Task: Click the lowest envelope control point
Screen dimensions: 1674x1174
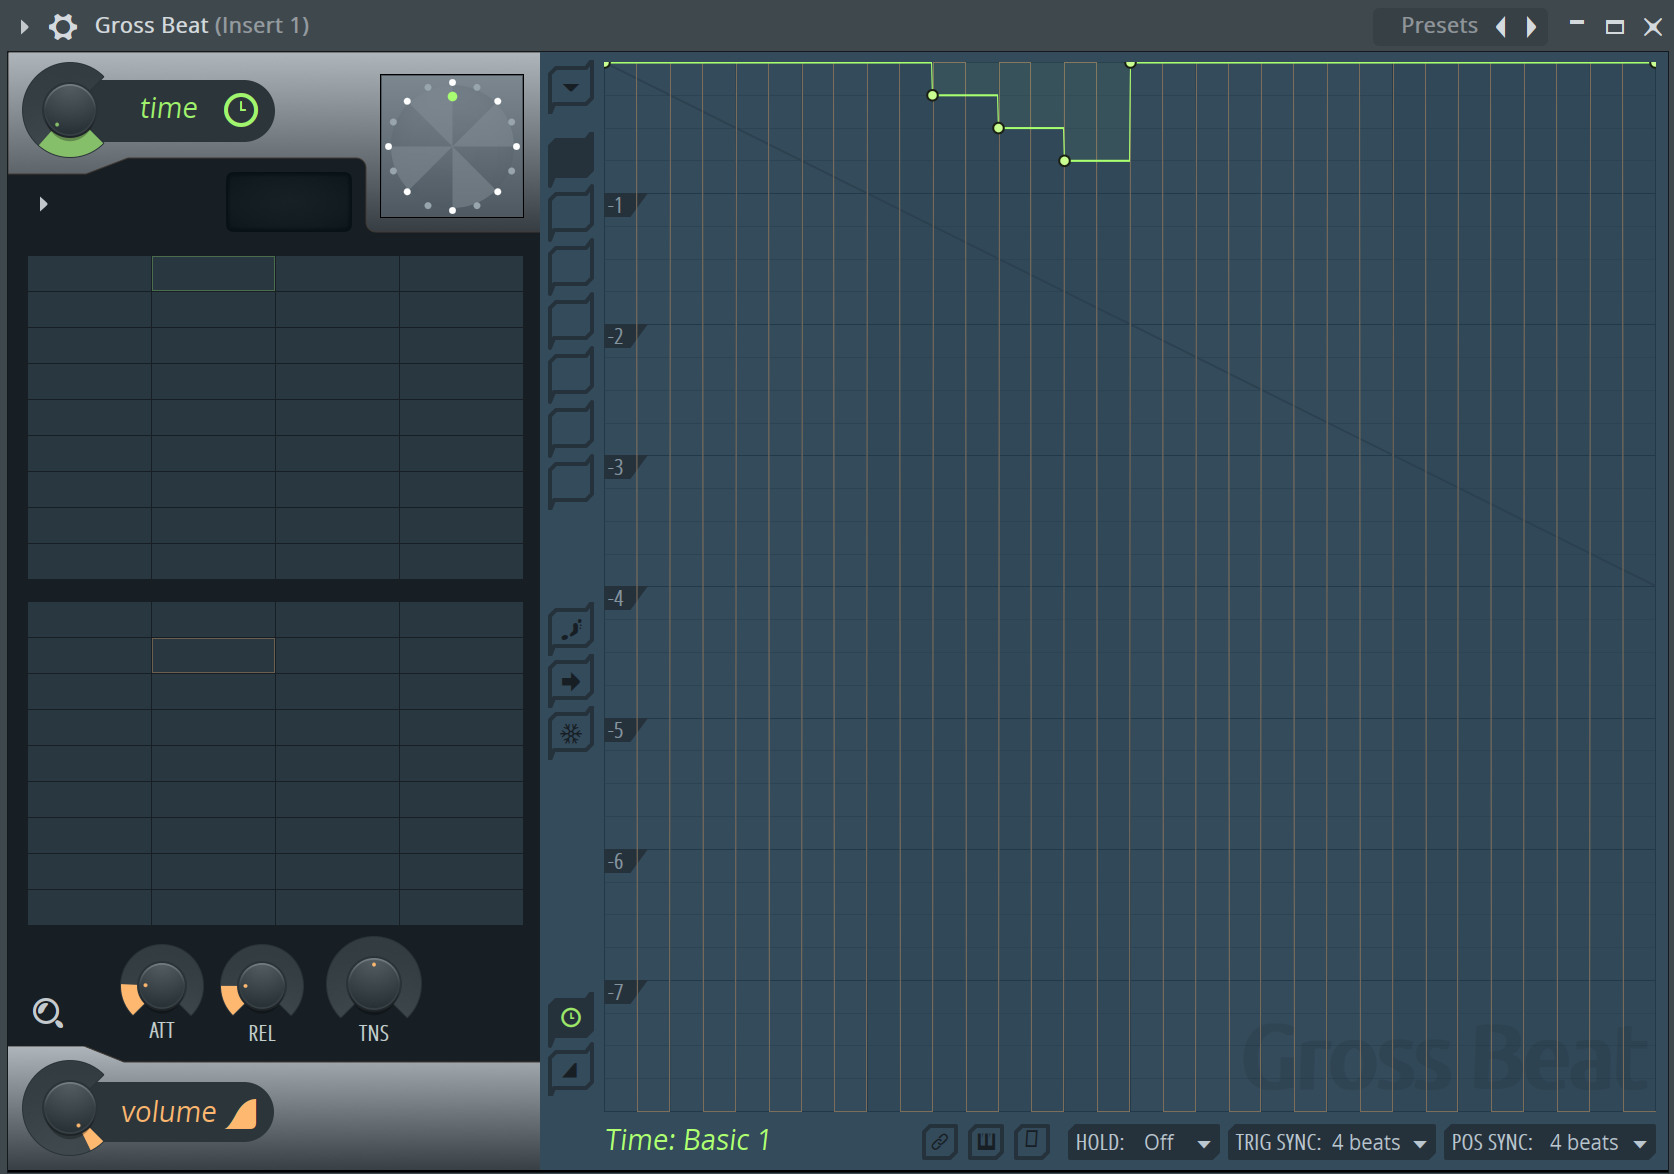Action: click(x=1064, y=161)
